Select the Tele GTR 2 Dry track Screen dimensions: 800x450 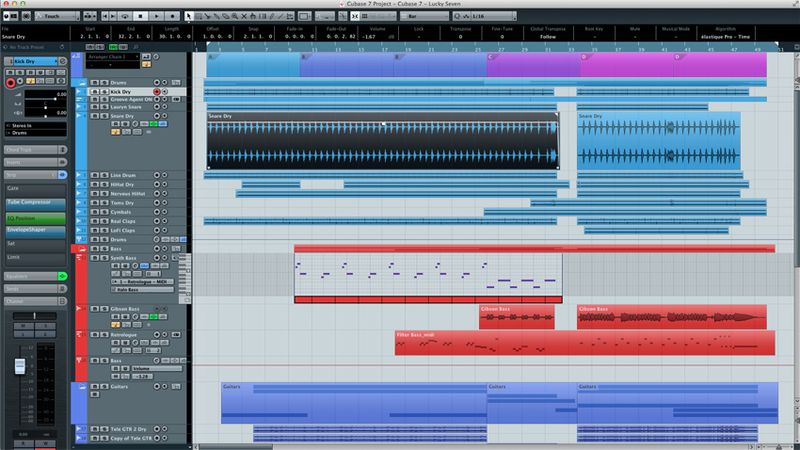click(x=128, y=429)
